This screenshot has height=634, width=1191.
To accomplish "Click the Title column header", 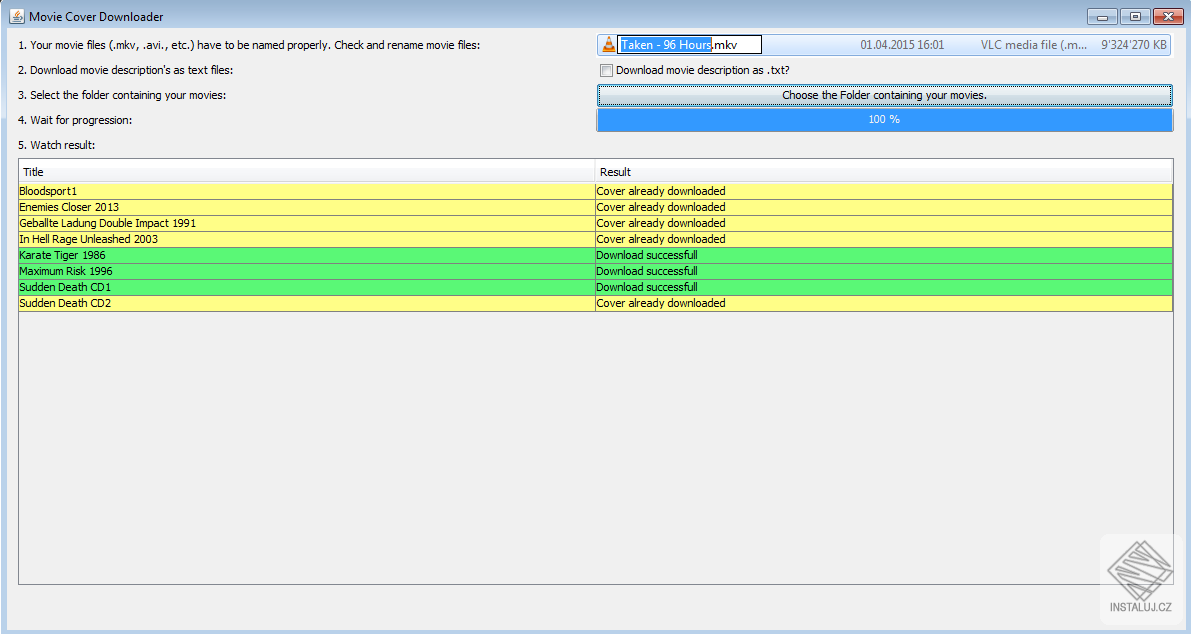I will (x=307, y=172).
